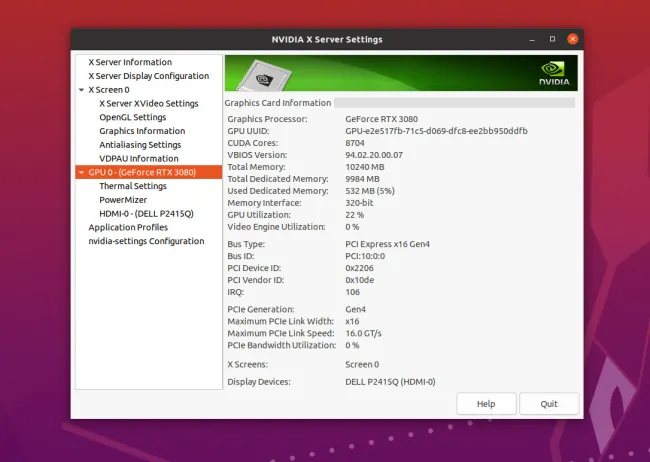Open OpenGL Settings page
650x462 pixels.
[x=132, y=117]
